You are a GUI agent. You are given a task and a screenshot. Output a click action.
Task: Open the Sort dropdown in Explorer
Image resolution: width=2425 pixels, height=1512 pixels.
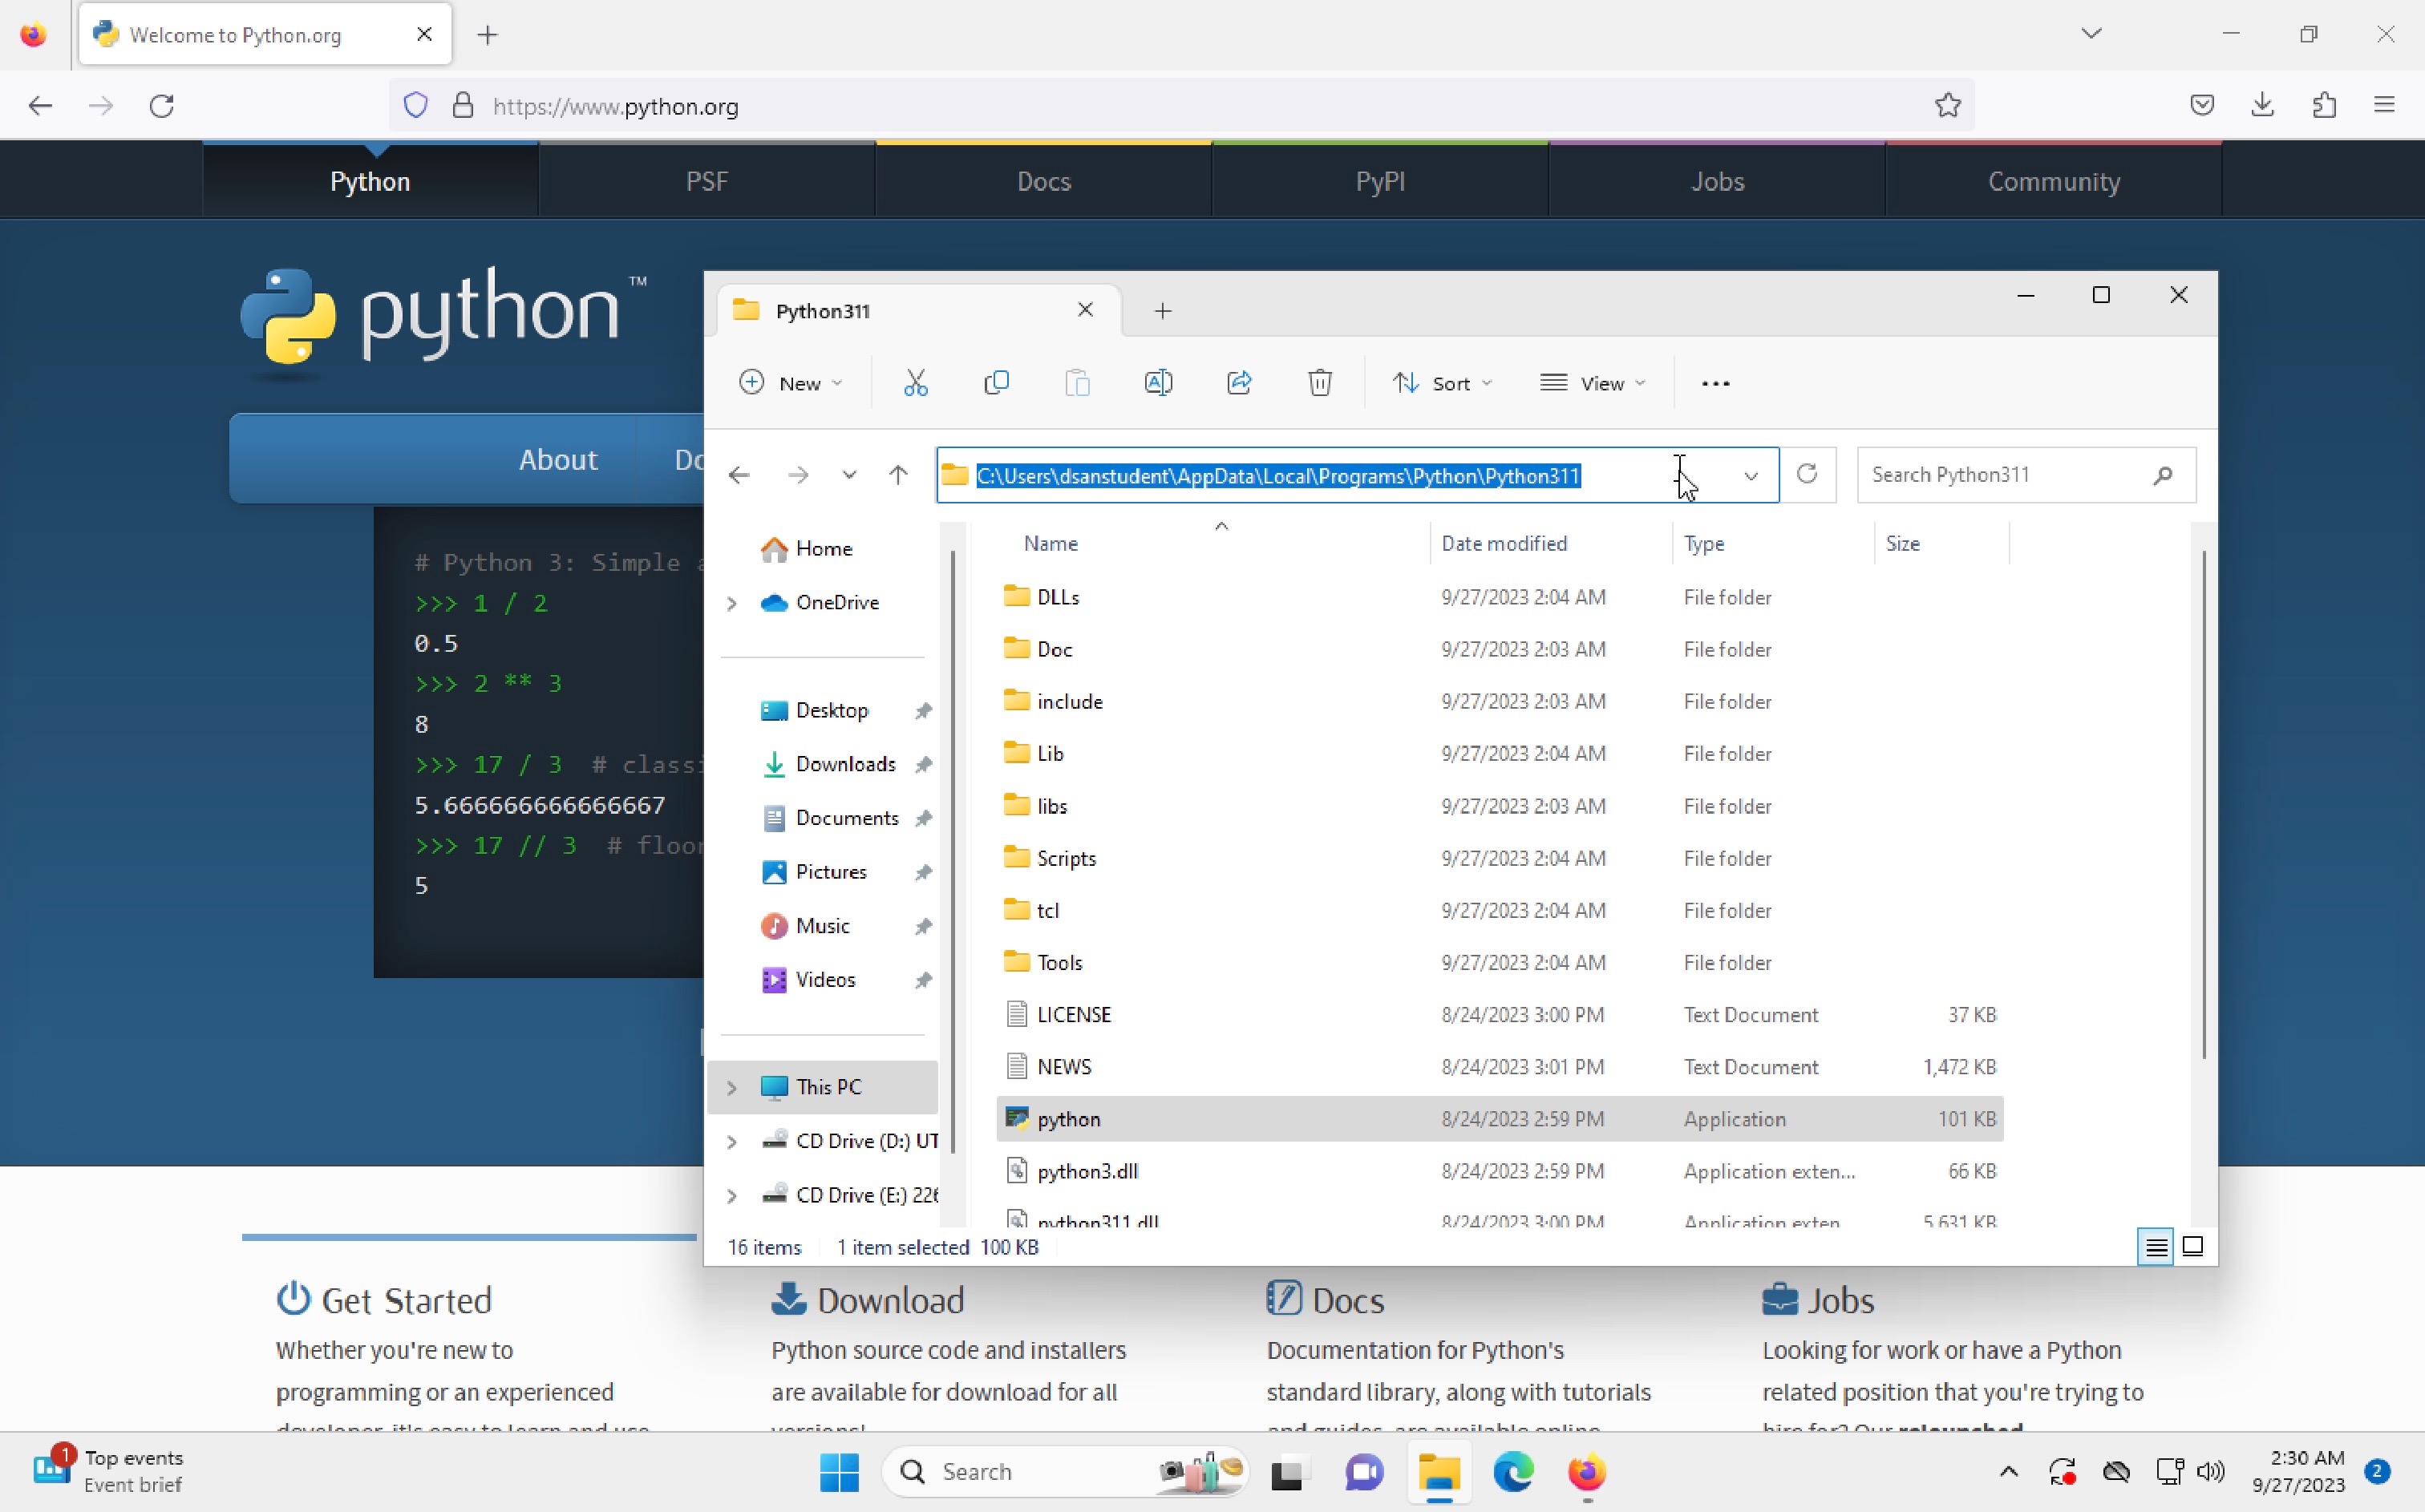(x=1443, y=383)
